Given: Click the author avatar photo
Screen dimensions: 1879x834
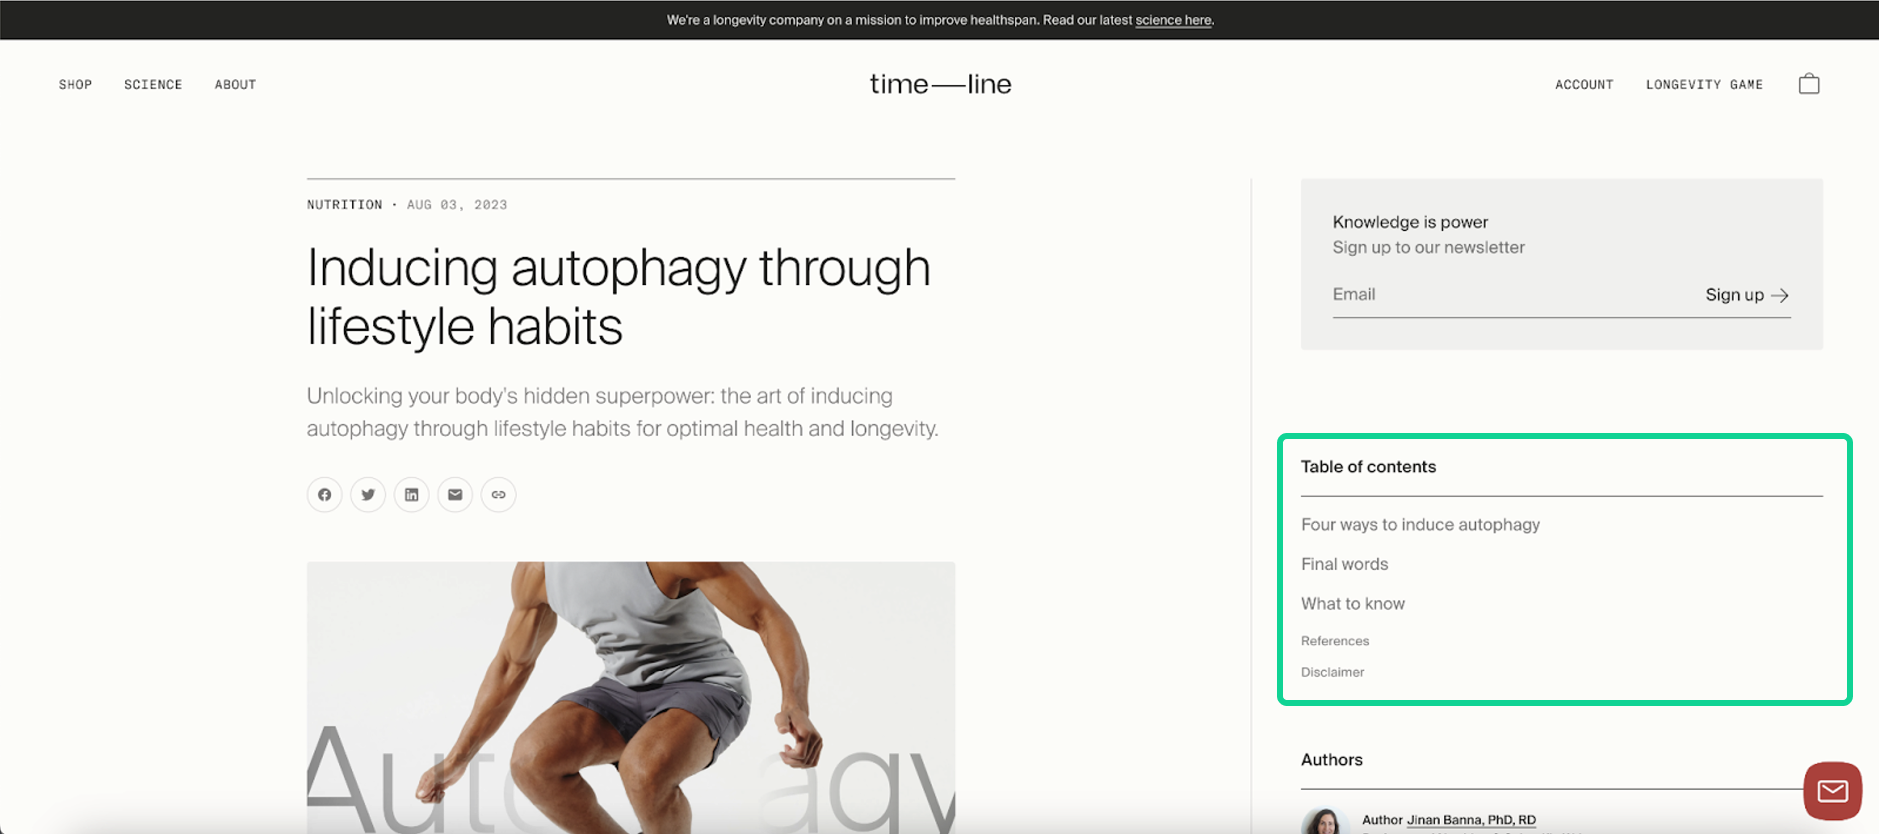Looking at the screenshot, I should pos(1324,822).
